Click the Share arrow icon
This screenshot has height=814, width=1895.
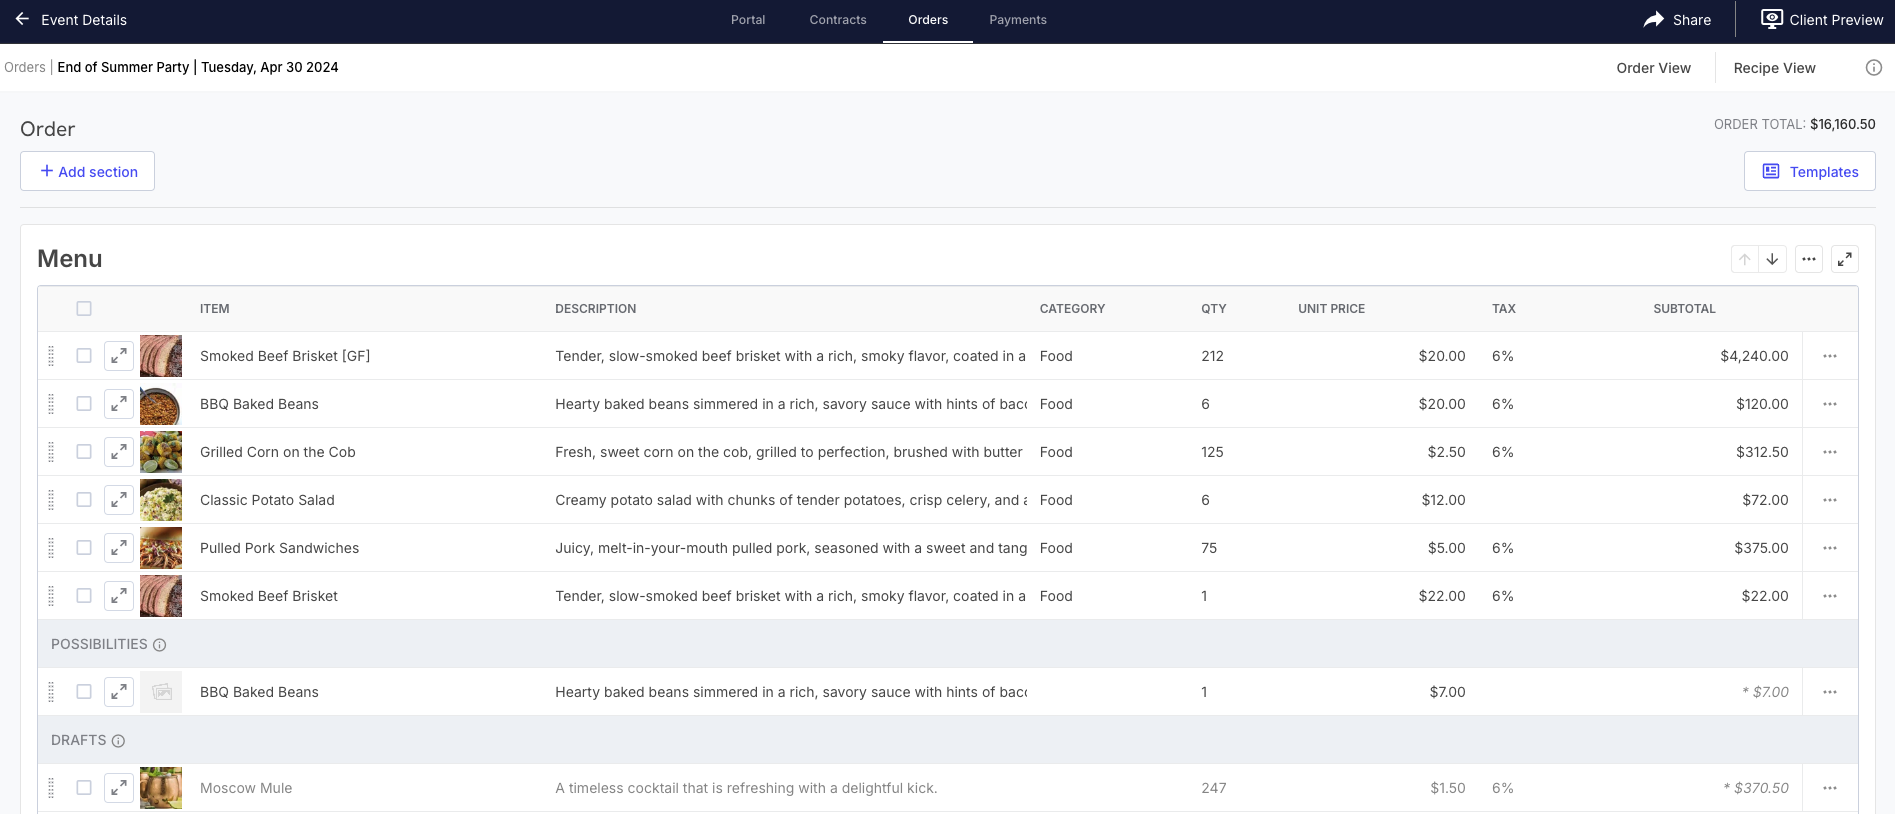pyautogui.click(x=1654, y=20)
